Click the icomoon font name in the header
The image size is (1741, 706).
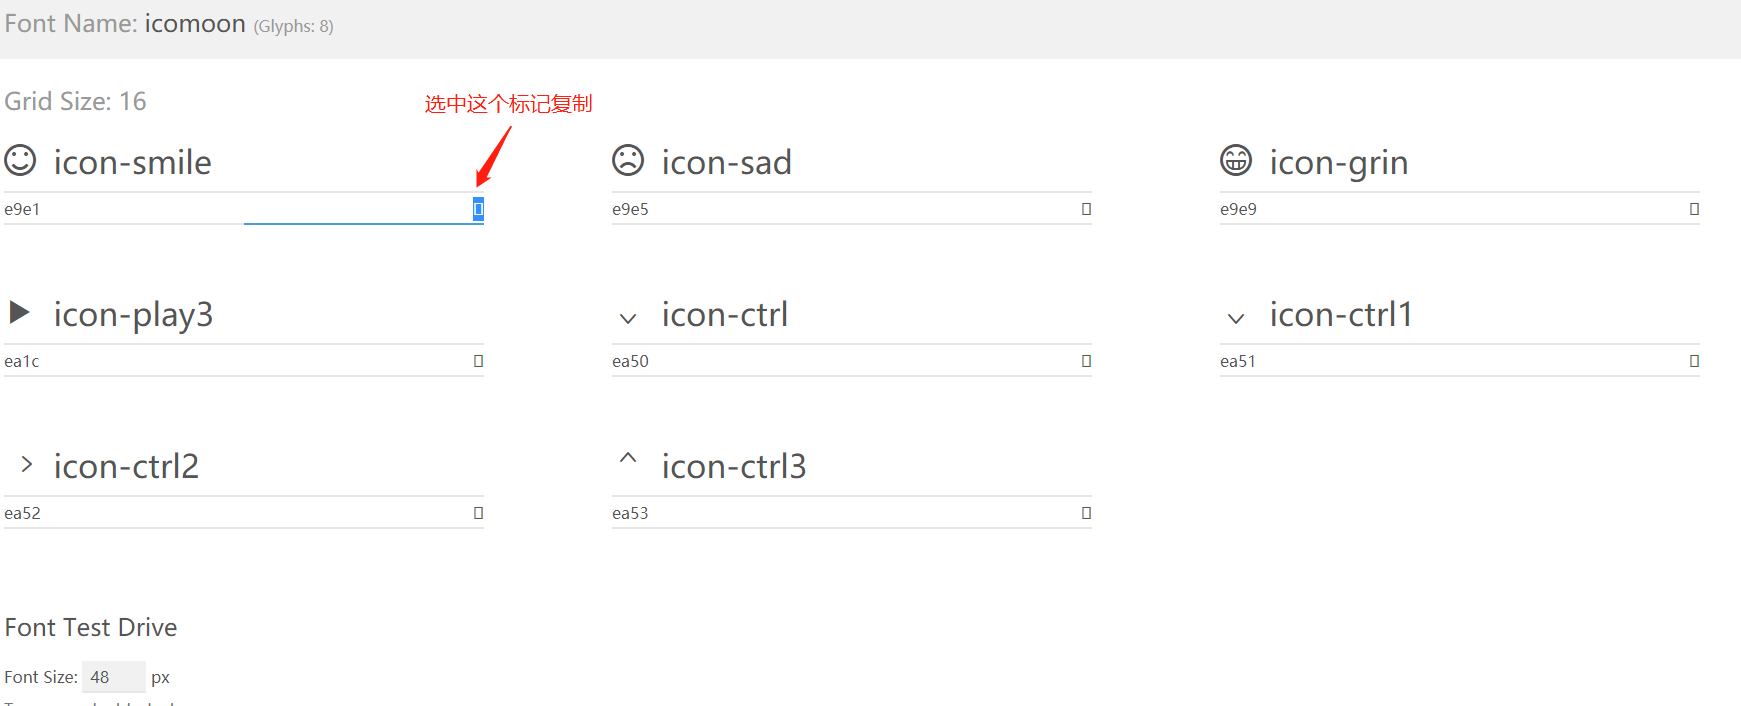(195, 23)
